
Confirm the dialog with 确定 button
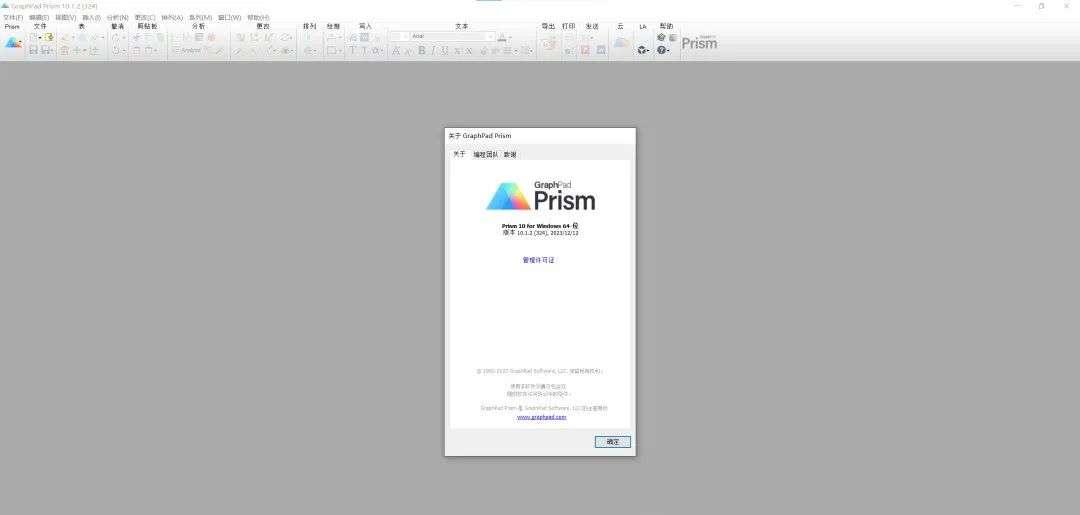[612, 442]
